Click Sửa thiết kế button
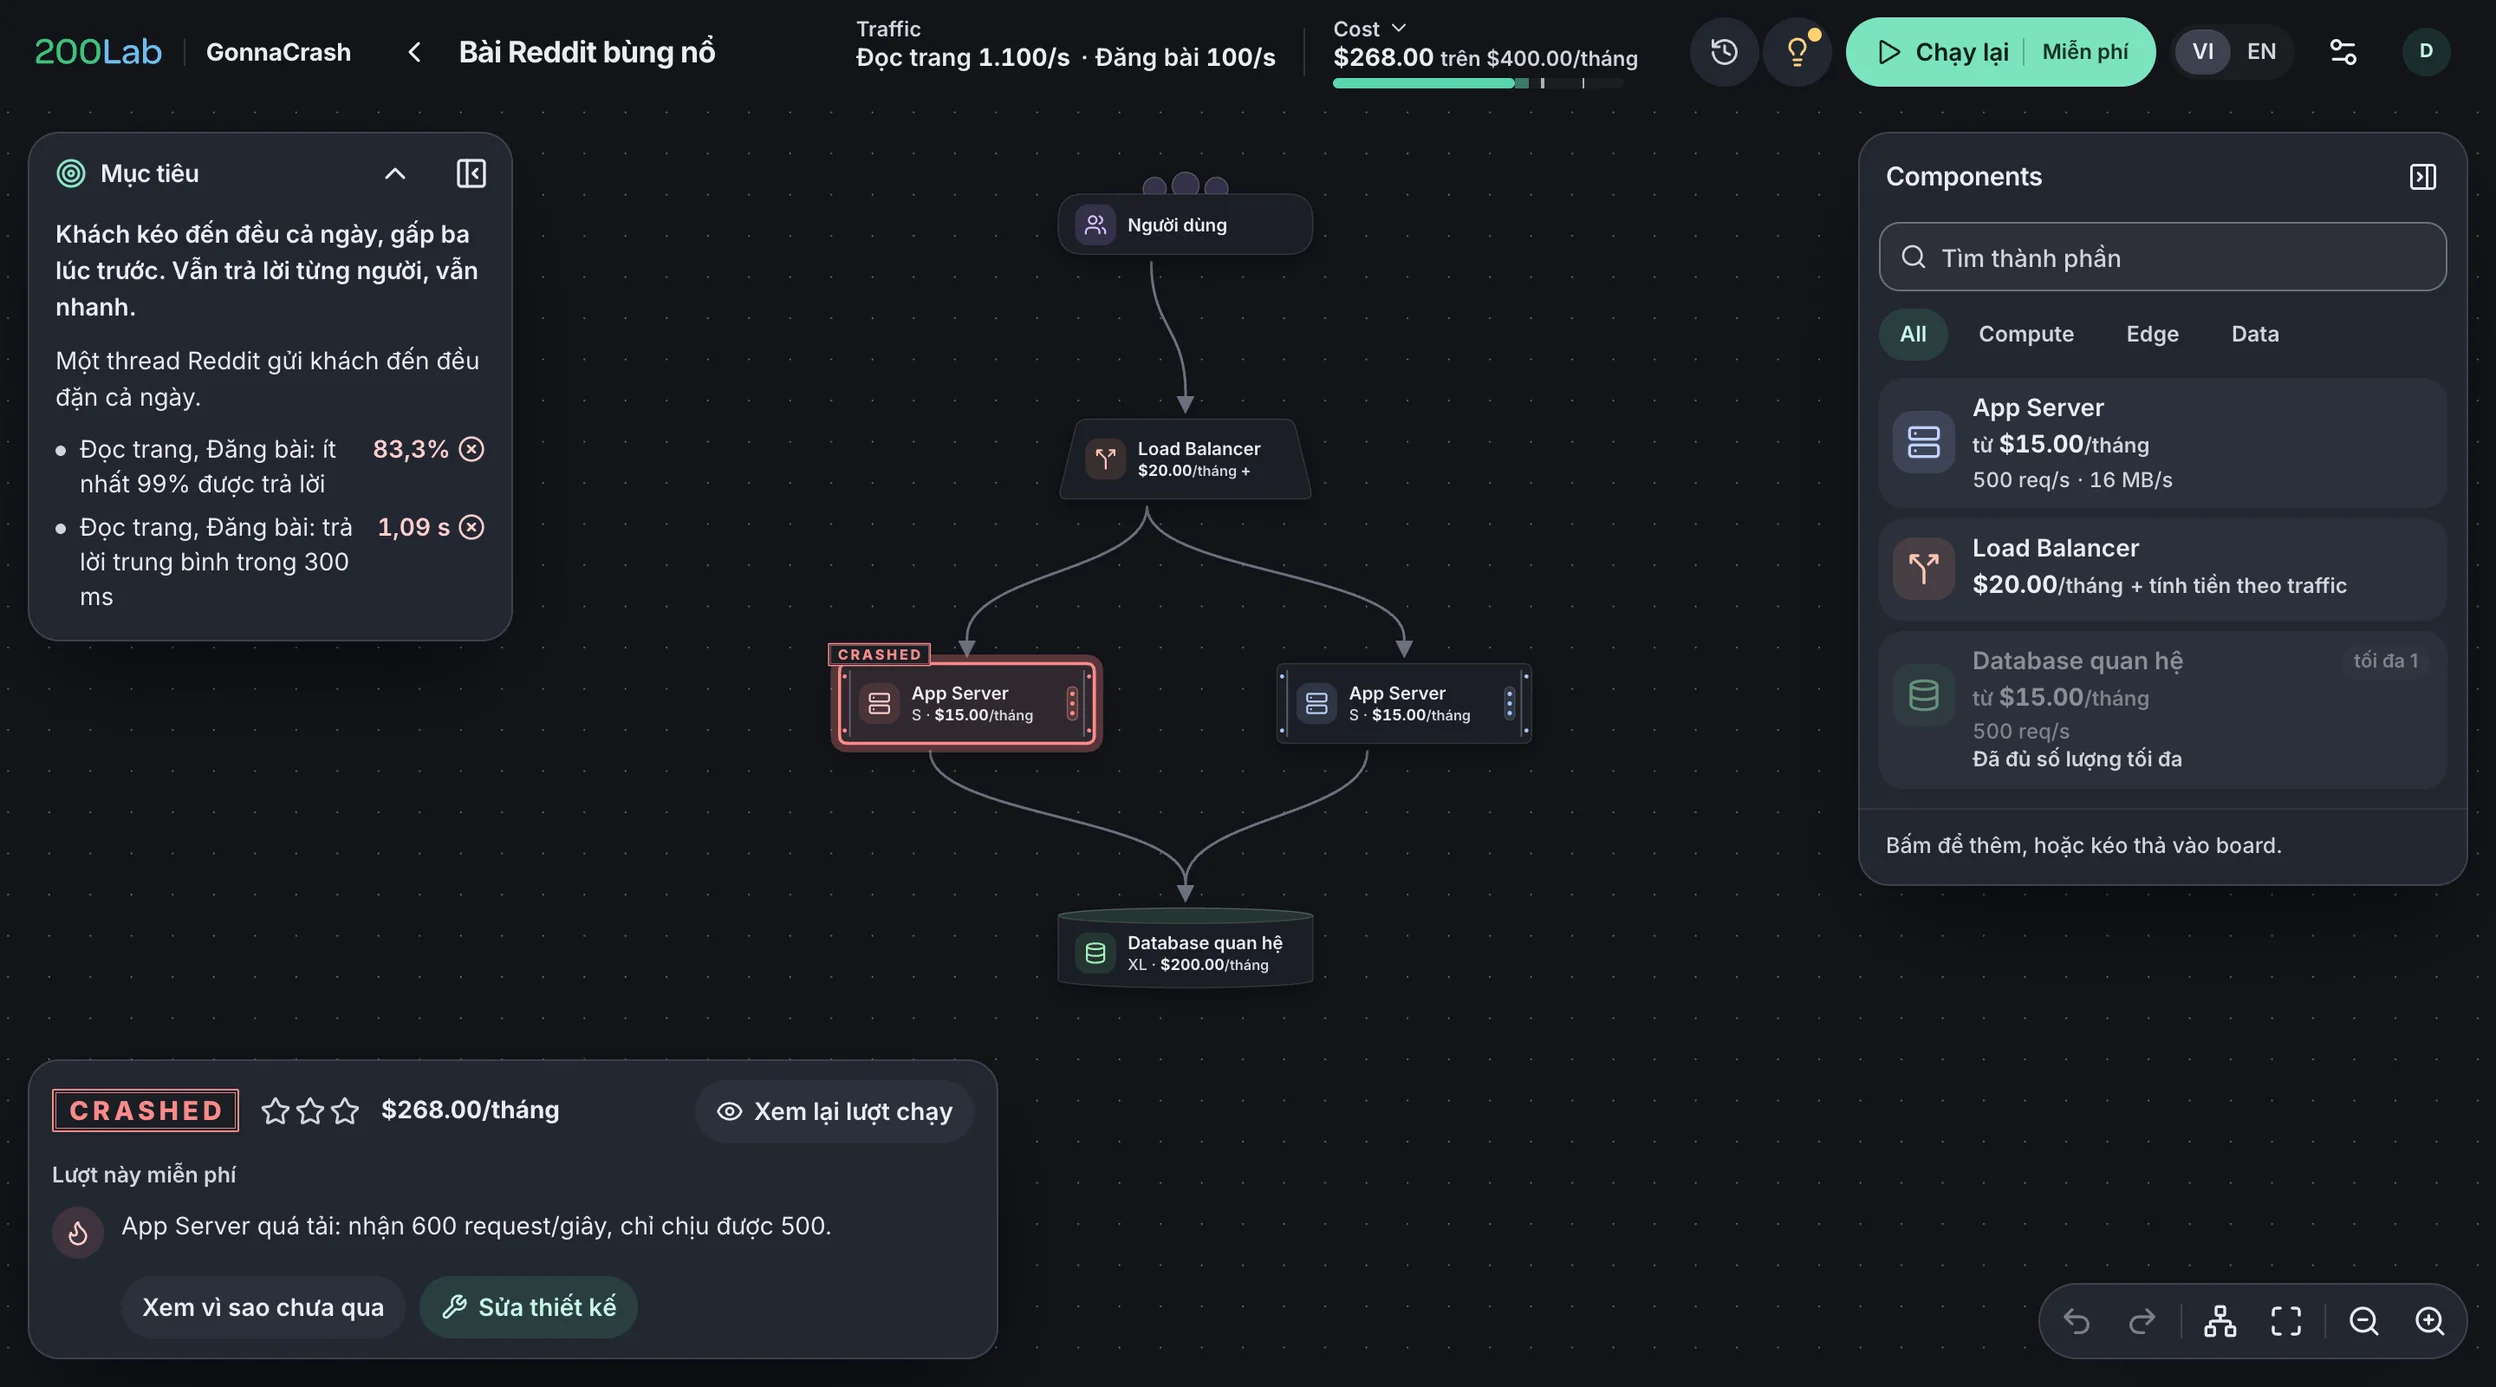The width and height of the screenshot is (2496, 1387). coord(529,1307)
